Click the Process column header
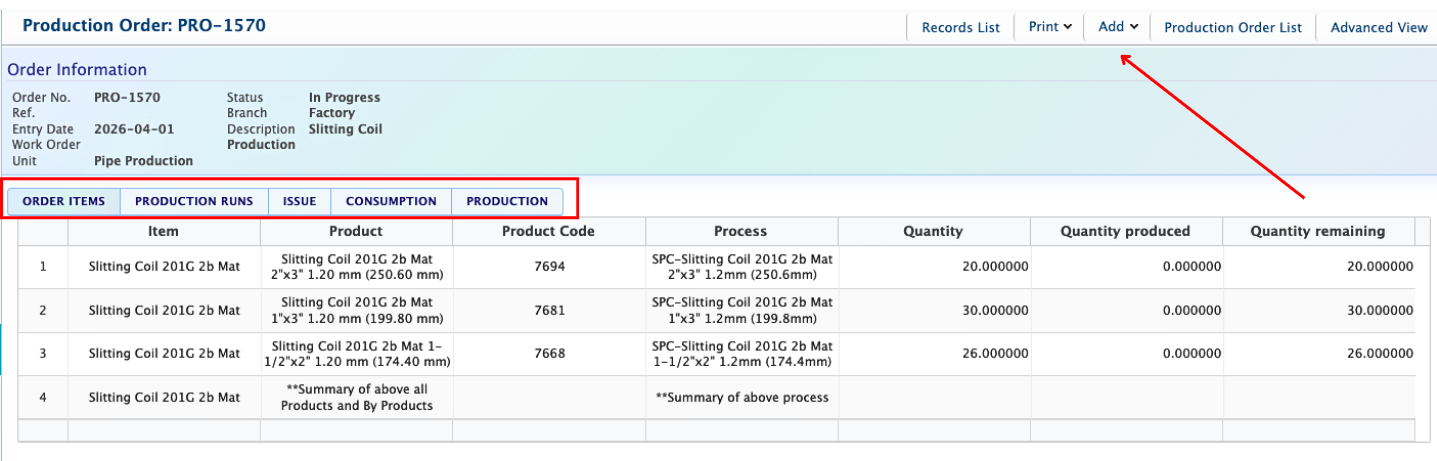The width and height of the screenshot is (1437, 461). click(x=741, y=231)
